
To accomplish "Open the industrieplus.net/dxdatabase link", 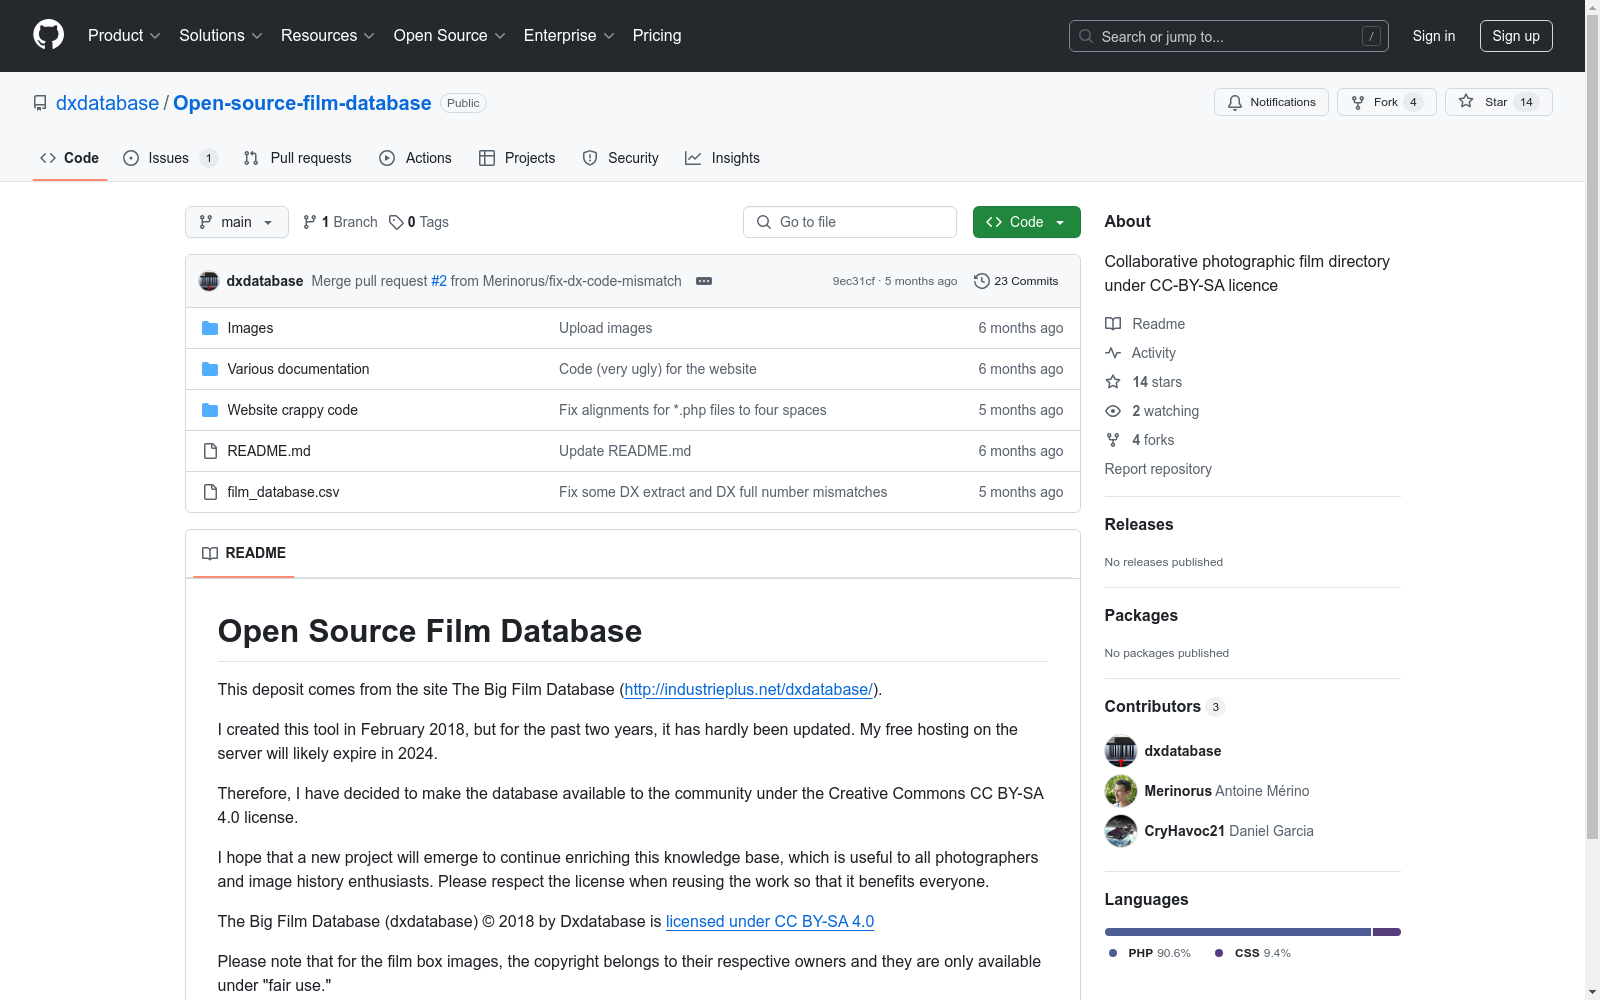I will pos(748,689).
